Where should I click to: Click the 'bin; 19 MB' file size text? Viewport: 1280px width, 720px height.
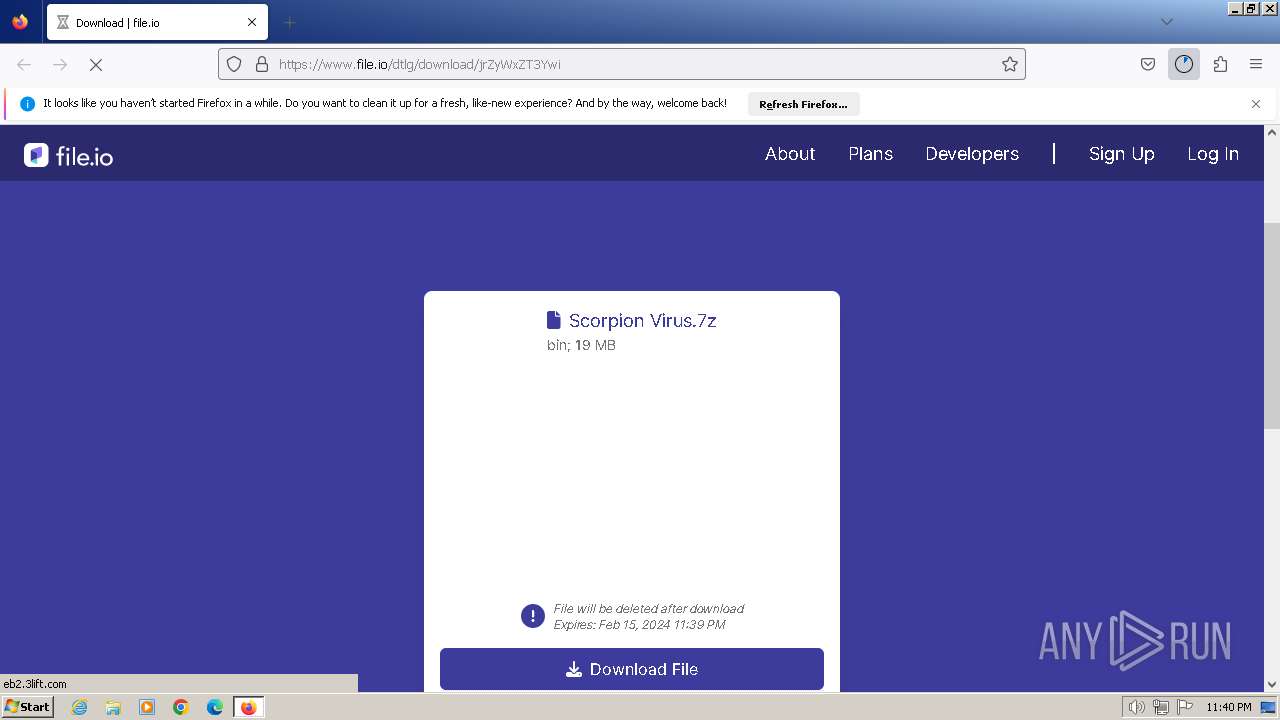[x=581, y=345]
